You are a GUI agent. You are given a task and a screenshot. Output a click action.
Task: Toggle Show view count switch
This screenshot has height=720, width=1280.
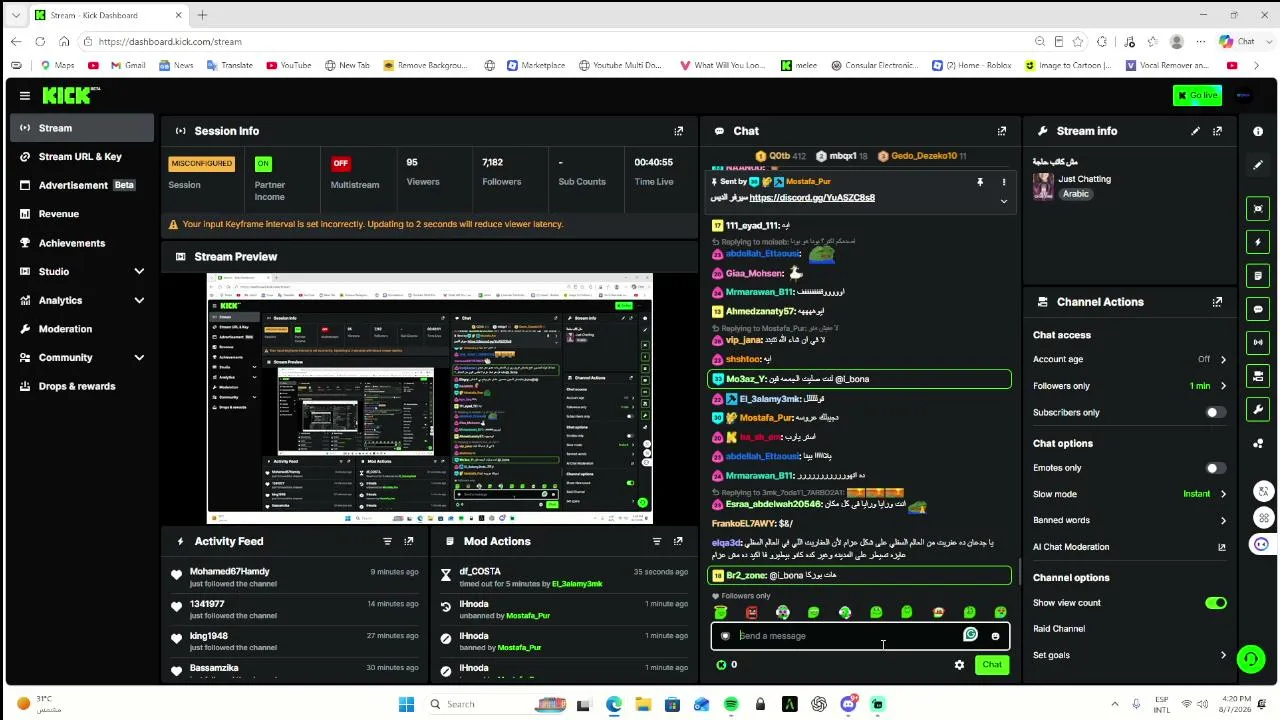1215,603
